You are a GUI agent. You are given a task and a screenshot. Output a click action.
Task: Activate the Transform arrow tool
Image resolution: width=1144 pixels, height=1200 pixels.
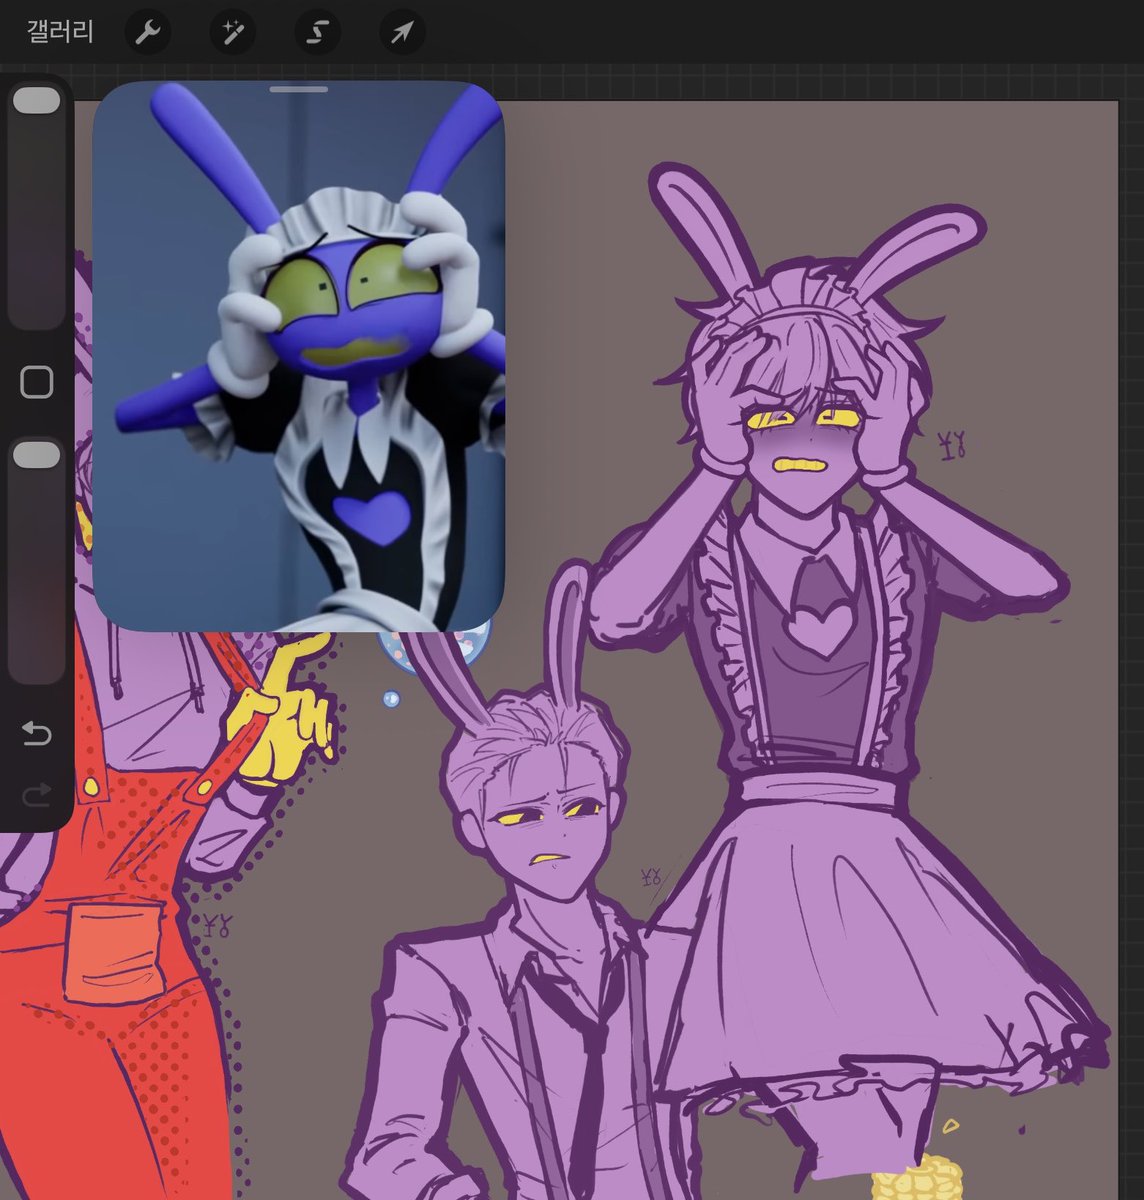coord(402,33)
